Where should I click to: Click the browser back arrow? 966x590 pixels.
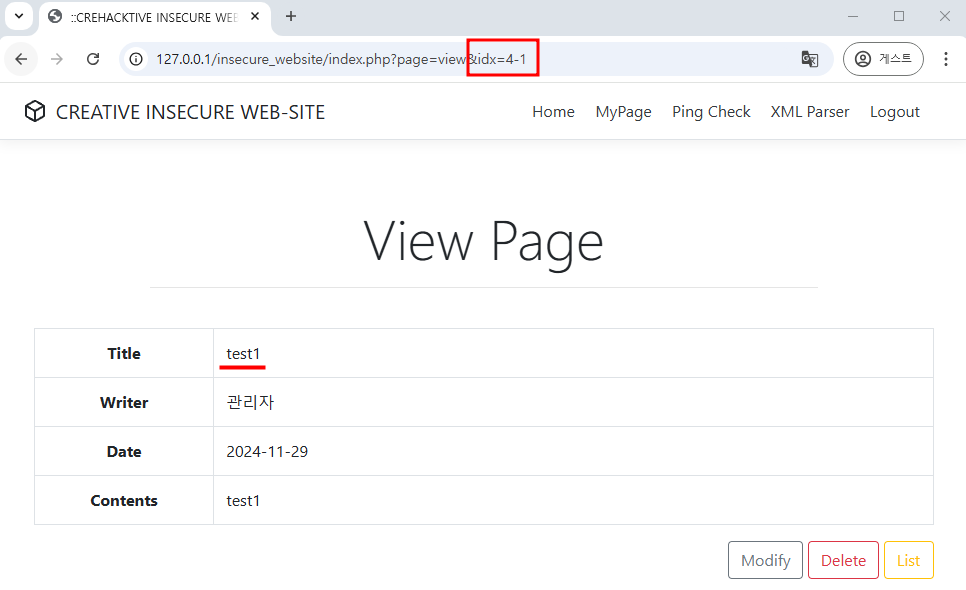(x=21, y=59)
